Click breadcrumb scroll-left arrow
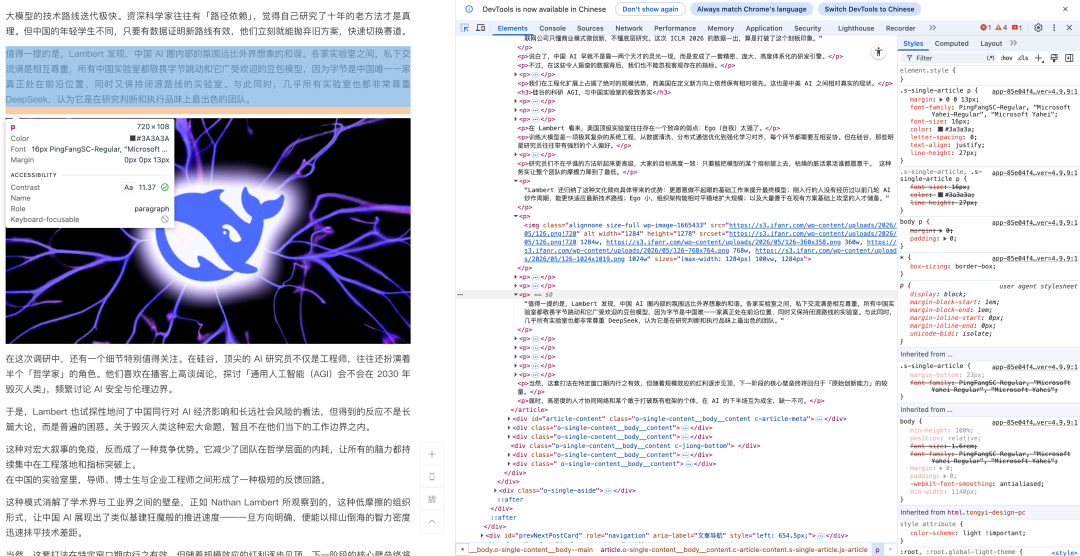 click(461, 550)
